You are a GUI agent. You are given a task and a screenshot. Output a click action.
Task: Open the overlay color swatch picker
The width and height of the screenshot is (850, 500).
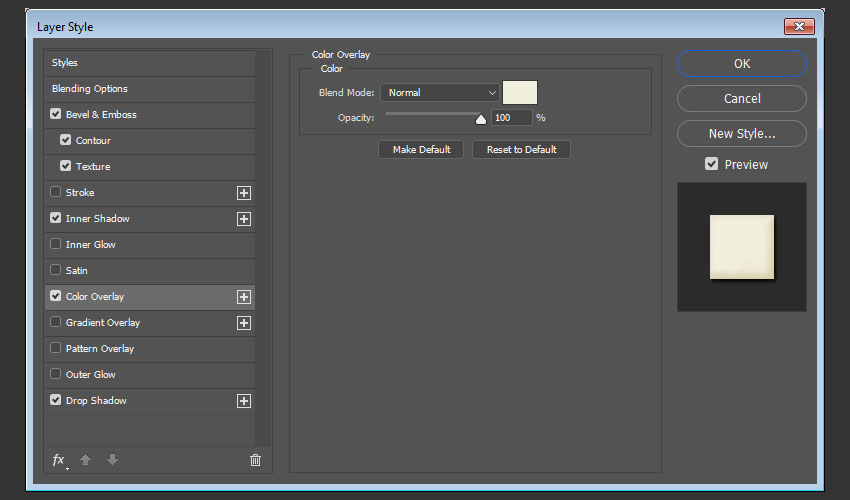520,92
